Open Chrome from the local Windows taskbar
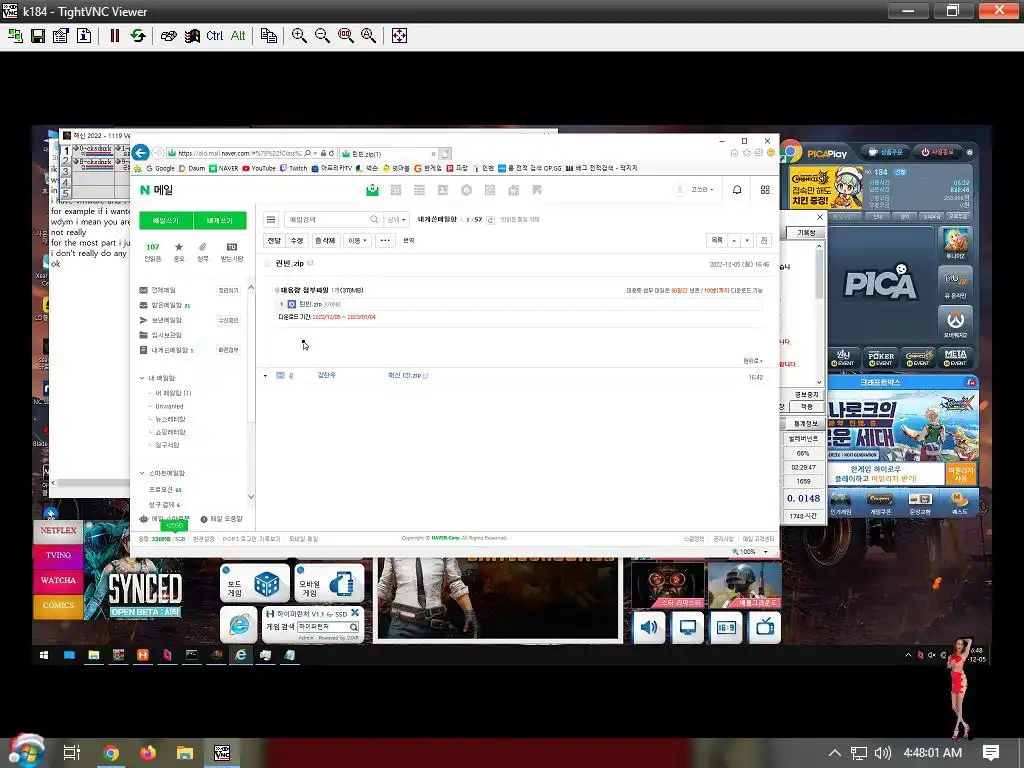 point(111,753)
